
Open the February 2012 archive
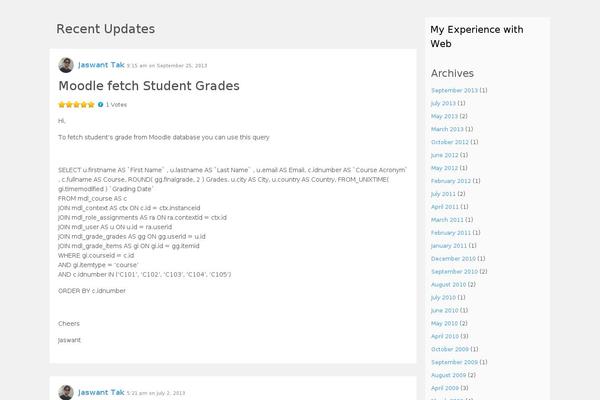coord(450,181)
